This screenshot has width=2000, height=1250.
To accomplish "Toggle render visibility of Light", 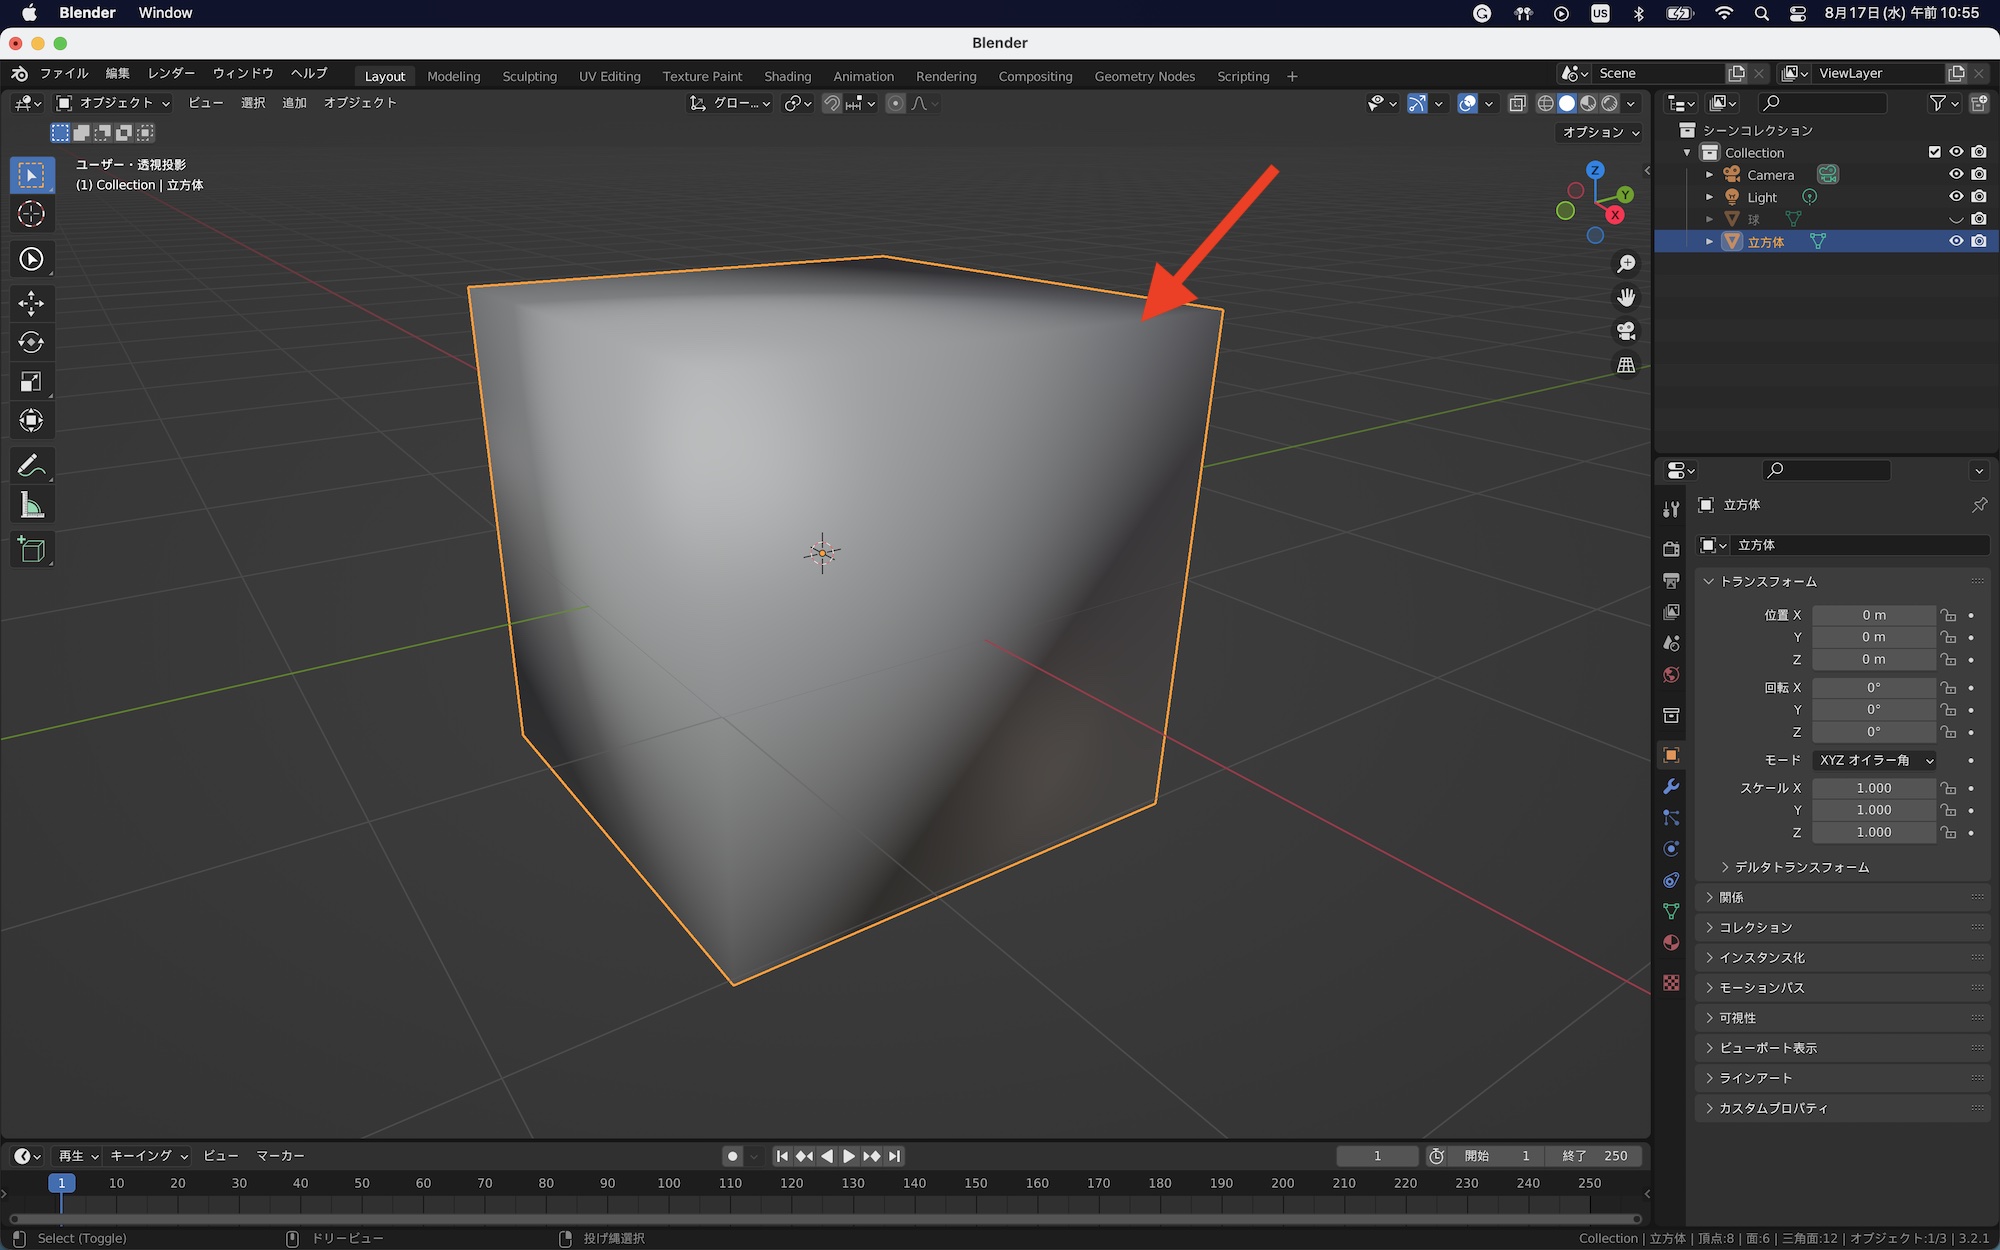I will coord(1979,197).
